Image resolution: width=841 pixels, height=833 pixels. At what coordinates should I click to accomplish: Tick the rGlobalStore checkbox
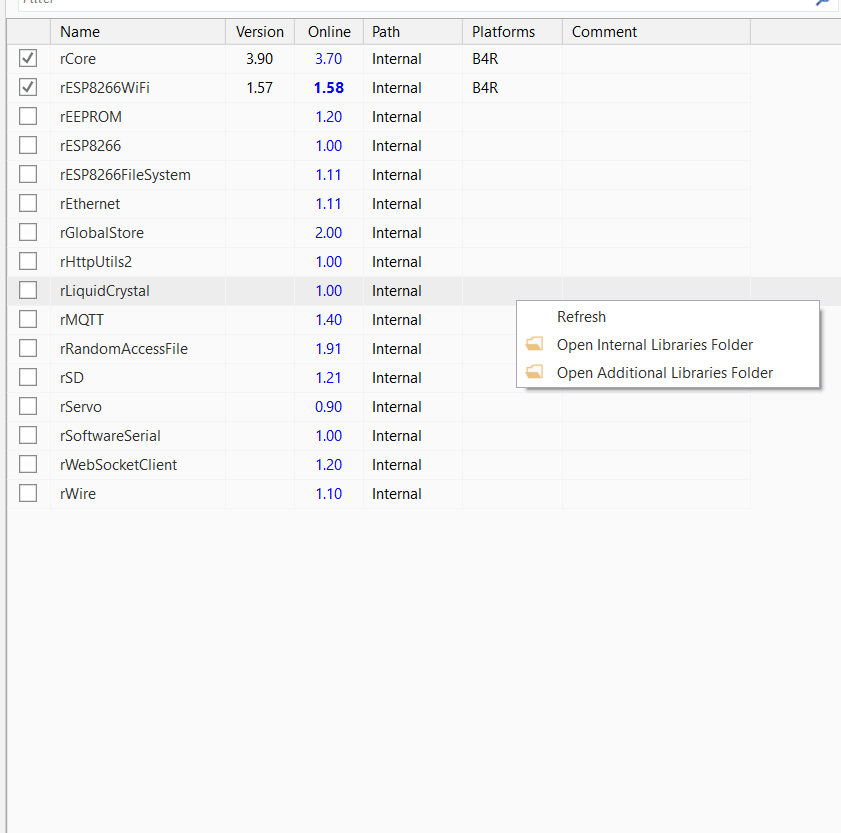click(28, 232)
